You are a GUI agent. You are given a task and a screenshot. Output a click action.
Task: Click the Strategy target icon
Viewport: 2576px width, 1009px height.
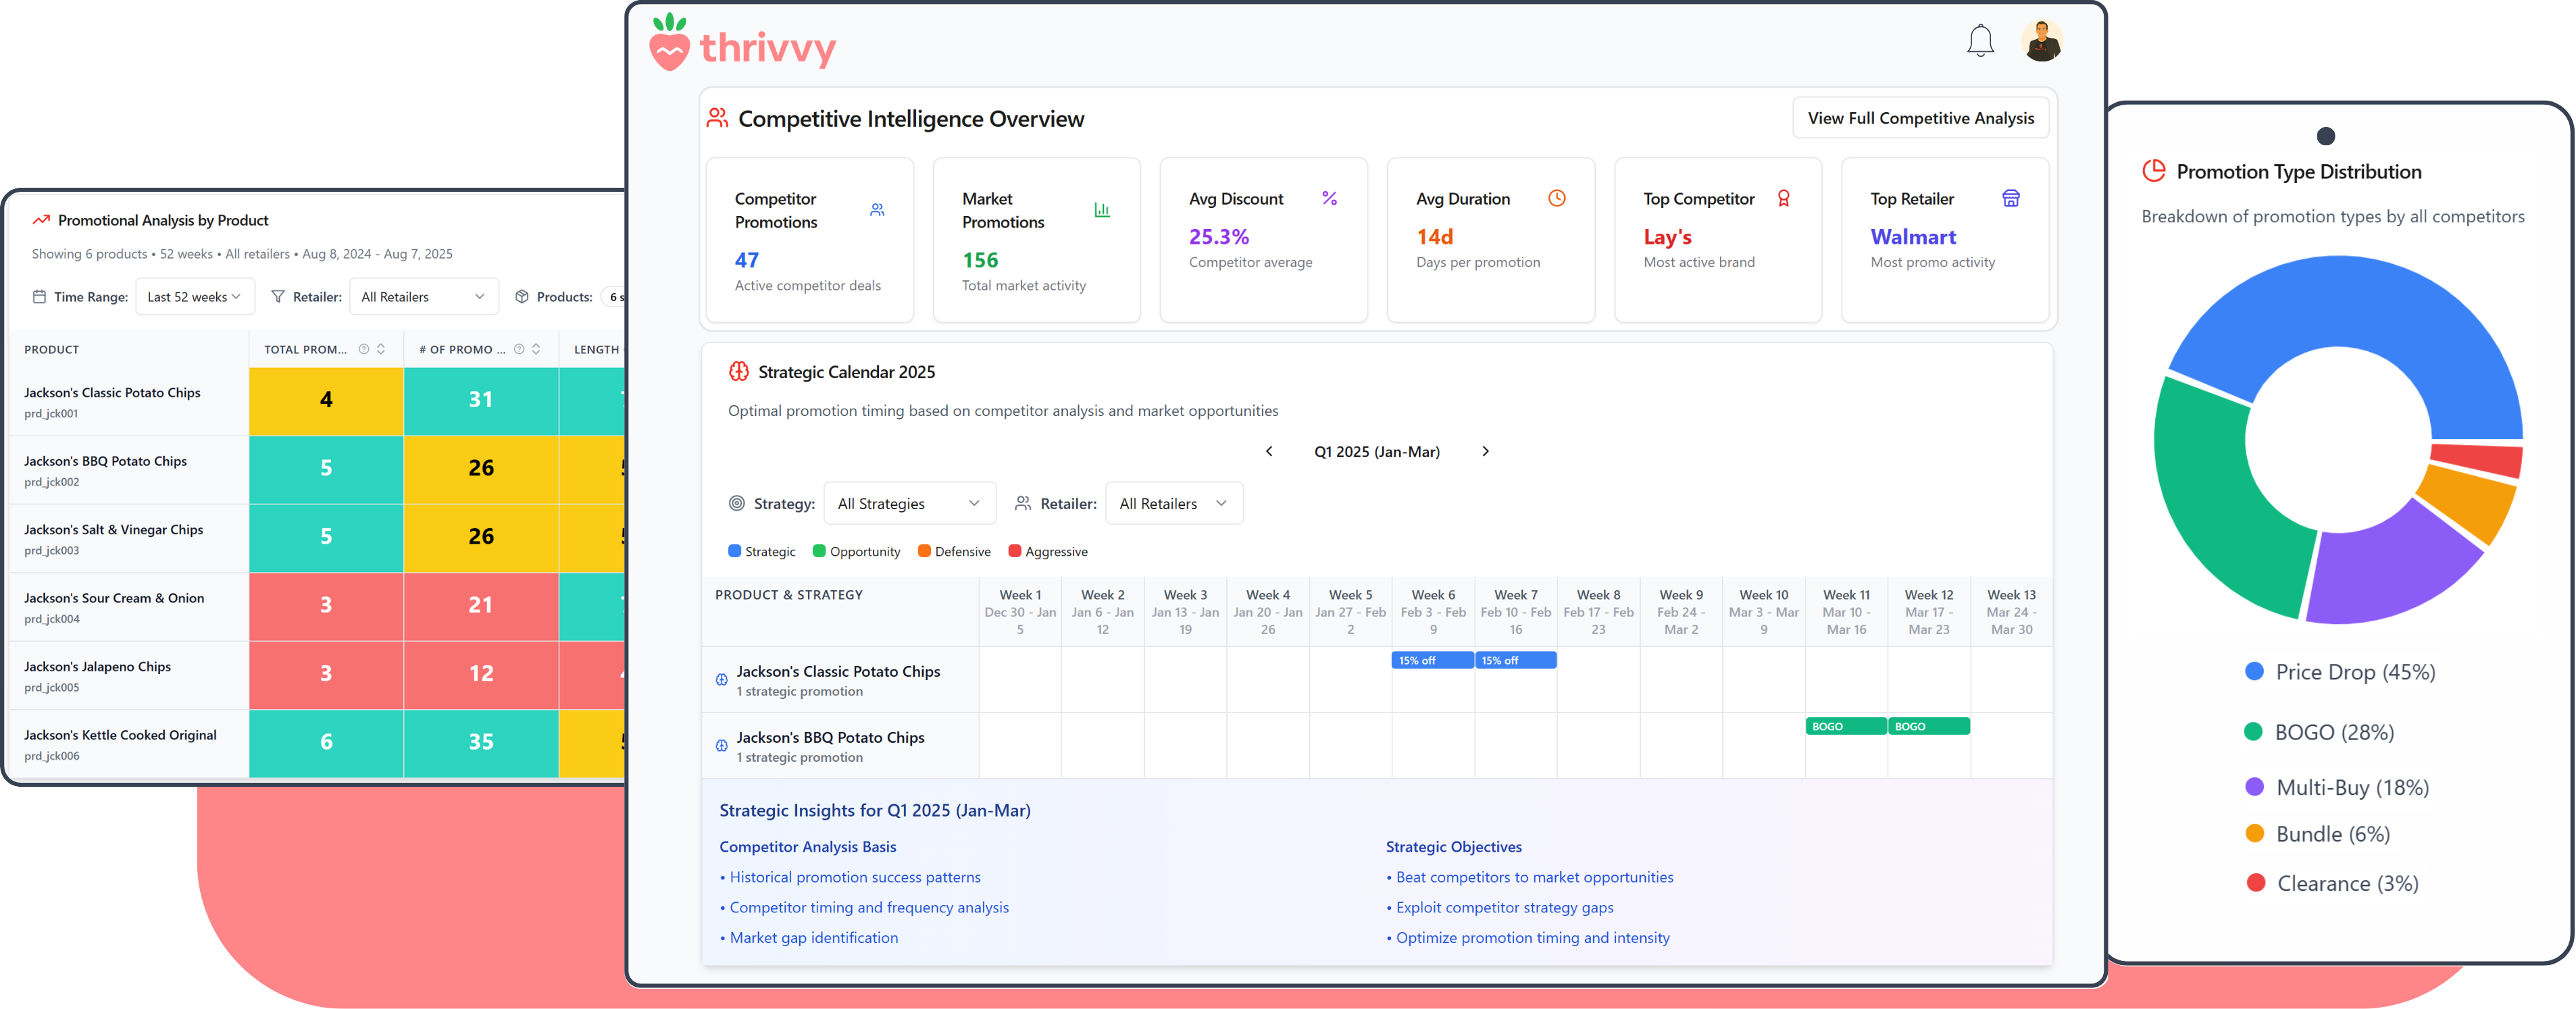tap(736, 503)
